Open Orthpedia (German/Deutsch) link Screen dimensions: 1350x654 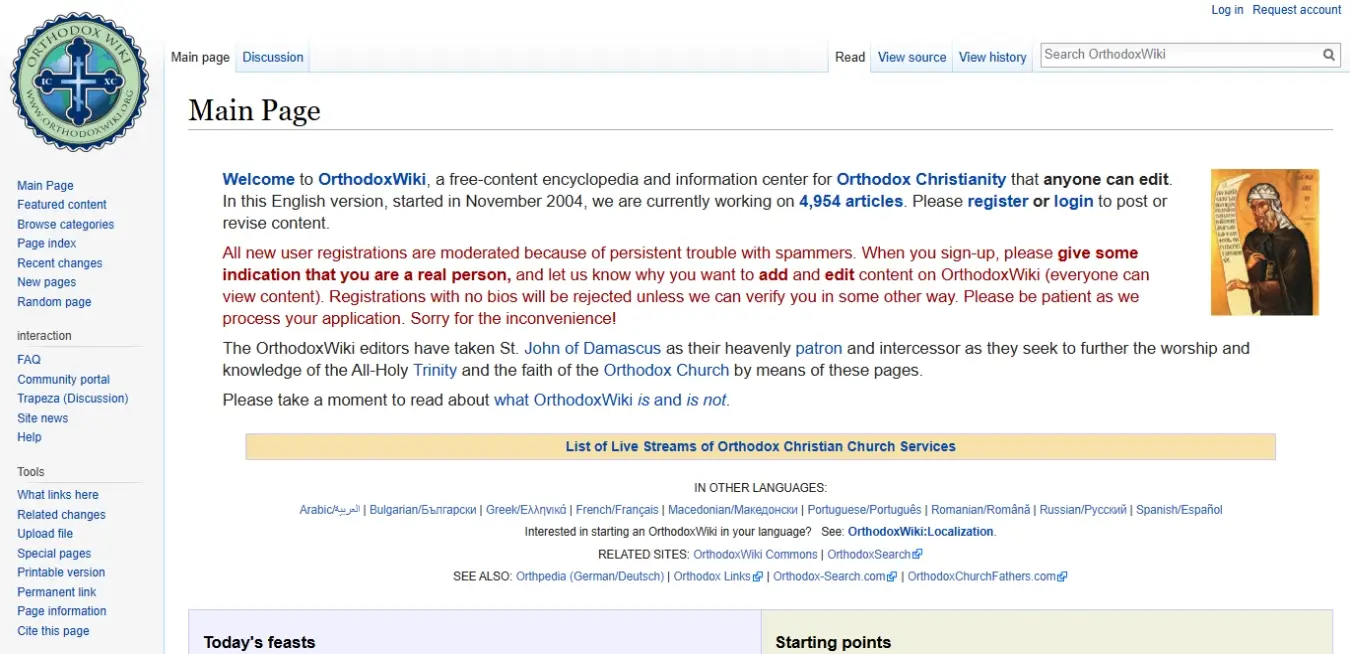click(x=590, y=576)
